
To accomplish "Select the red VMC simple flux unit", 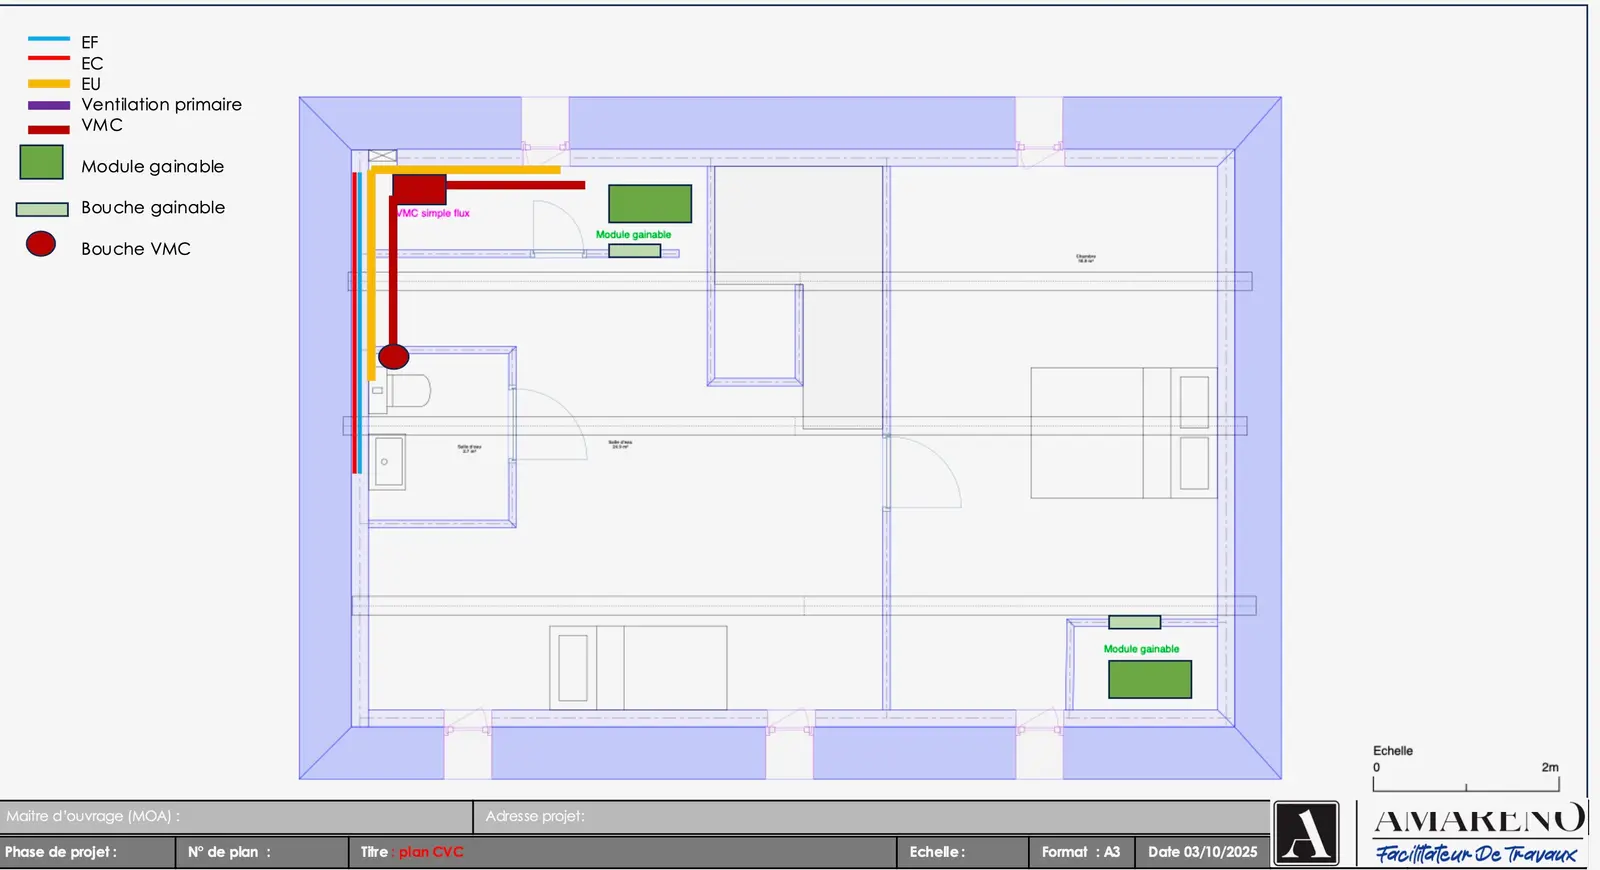I will tap(419, 189).
